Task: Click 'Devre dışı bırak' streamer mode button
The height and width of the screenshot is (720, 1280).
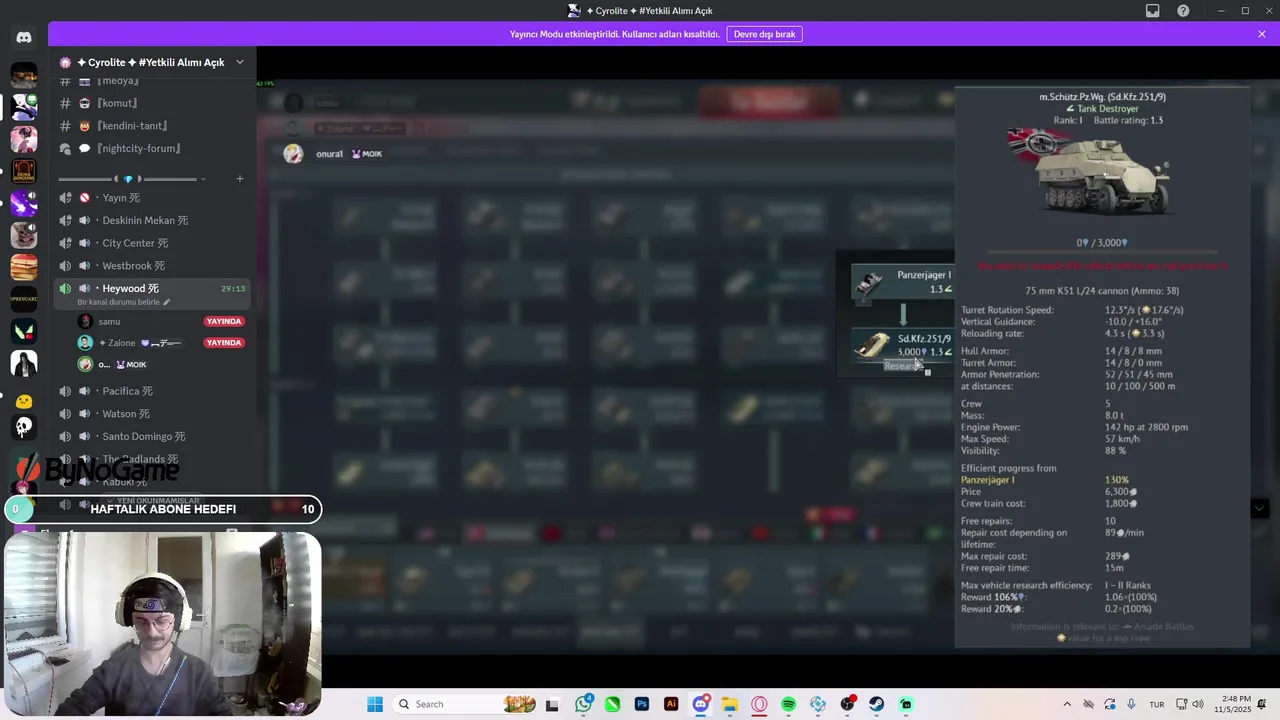Action: 764,34
